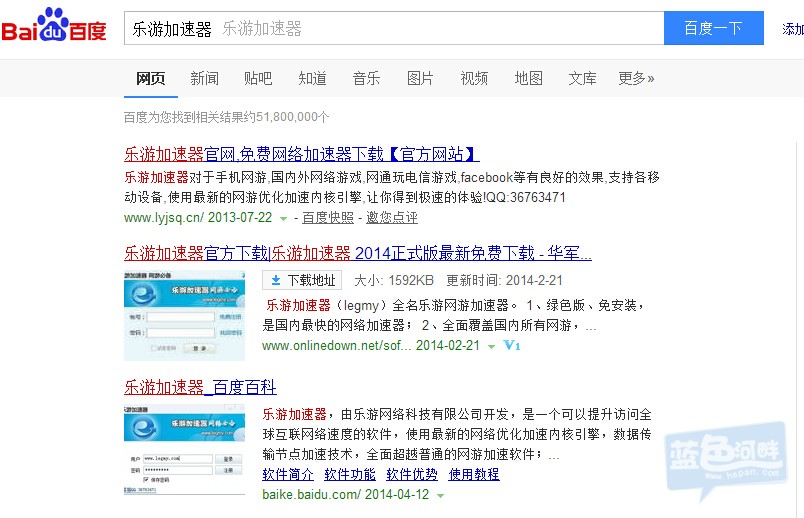Open the 乐游加速器_百度百科 result title
Image resolution: width=804 pixels, height=518 pixels.
pyautogui.click(x=200, y=387)
